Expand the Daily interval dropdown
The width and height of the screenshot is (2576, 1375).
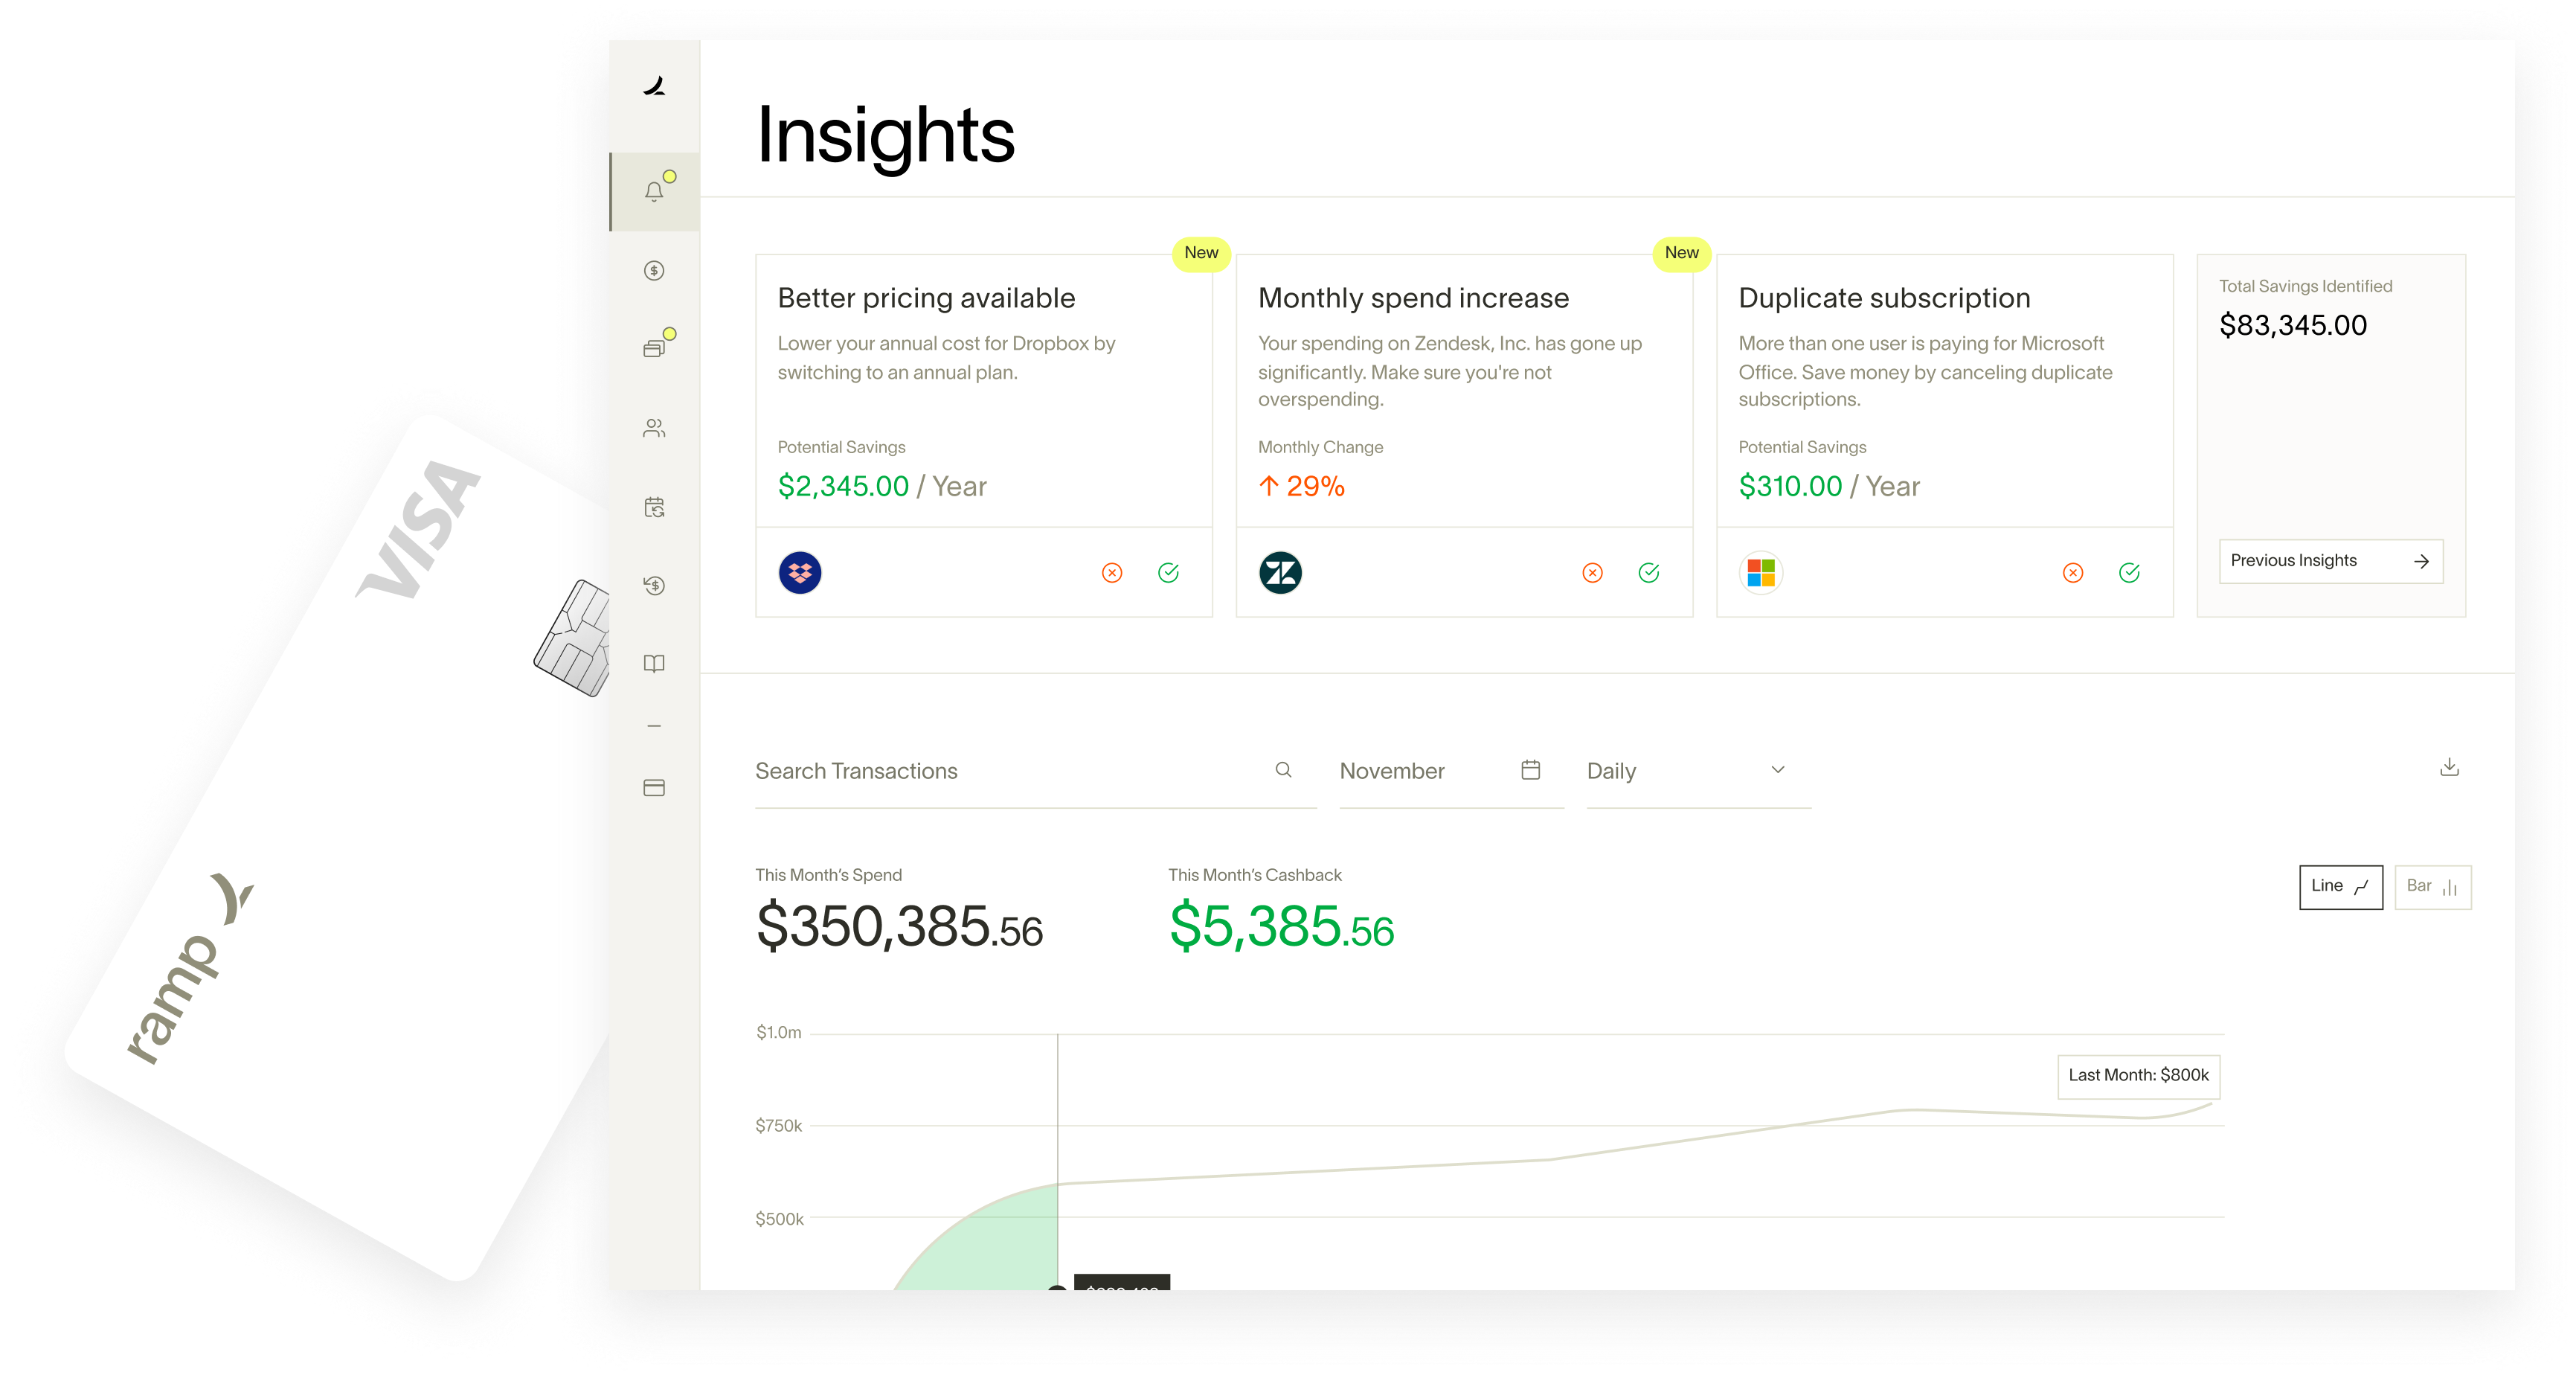(x=1698, y=771)
